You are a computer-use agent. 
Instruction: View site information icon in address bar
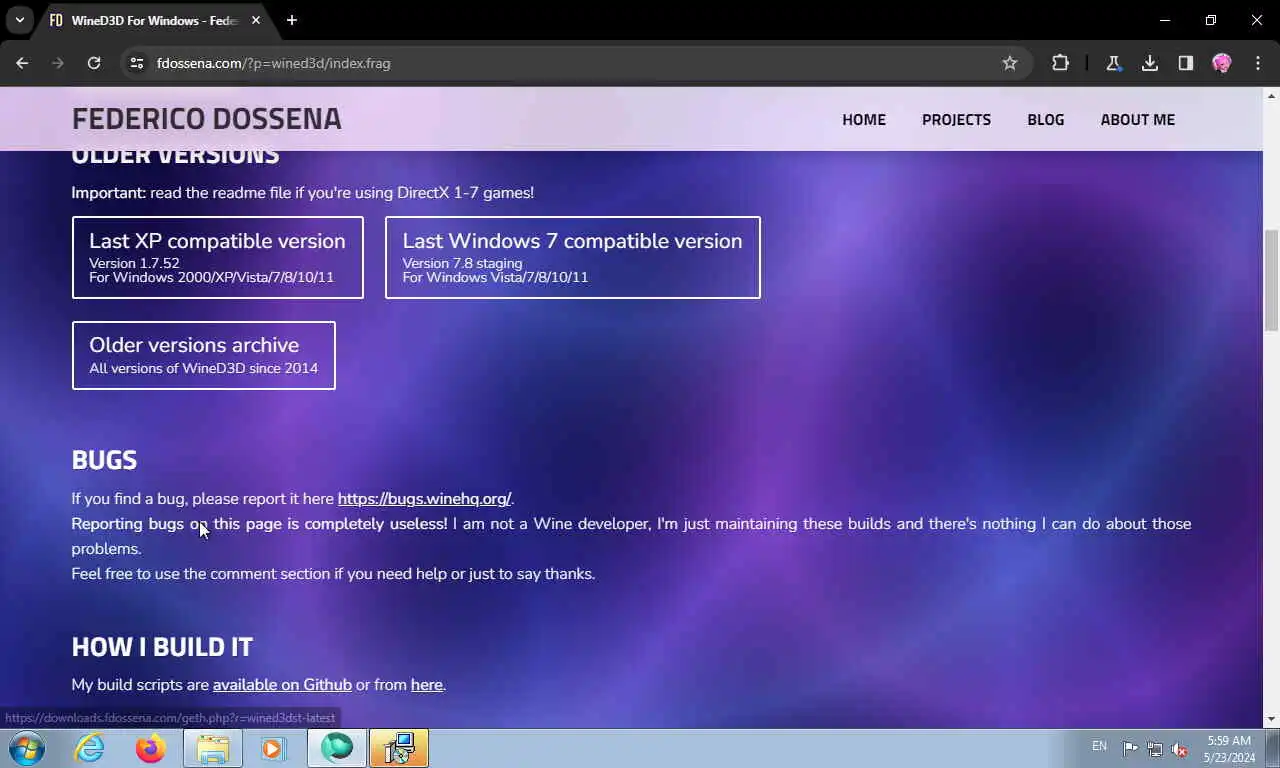pyautogui.click(x=138, y=63)
